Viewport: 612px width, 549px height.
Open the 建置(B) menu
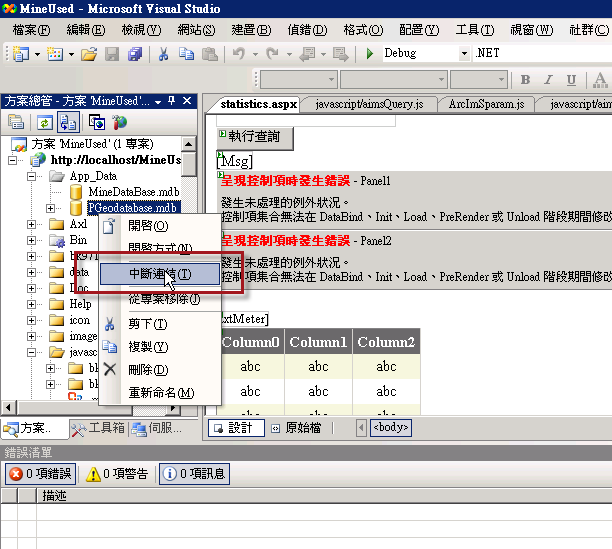coord(251,30)
